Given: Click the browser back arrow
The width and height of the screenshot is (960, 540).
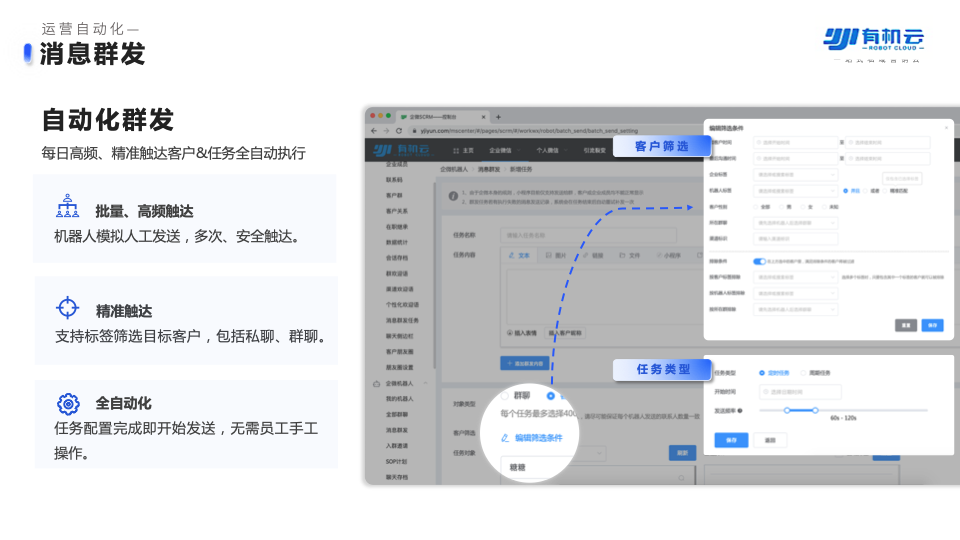Looking at the screenshot, I should click(x=373, y=131).
